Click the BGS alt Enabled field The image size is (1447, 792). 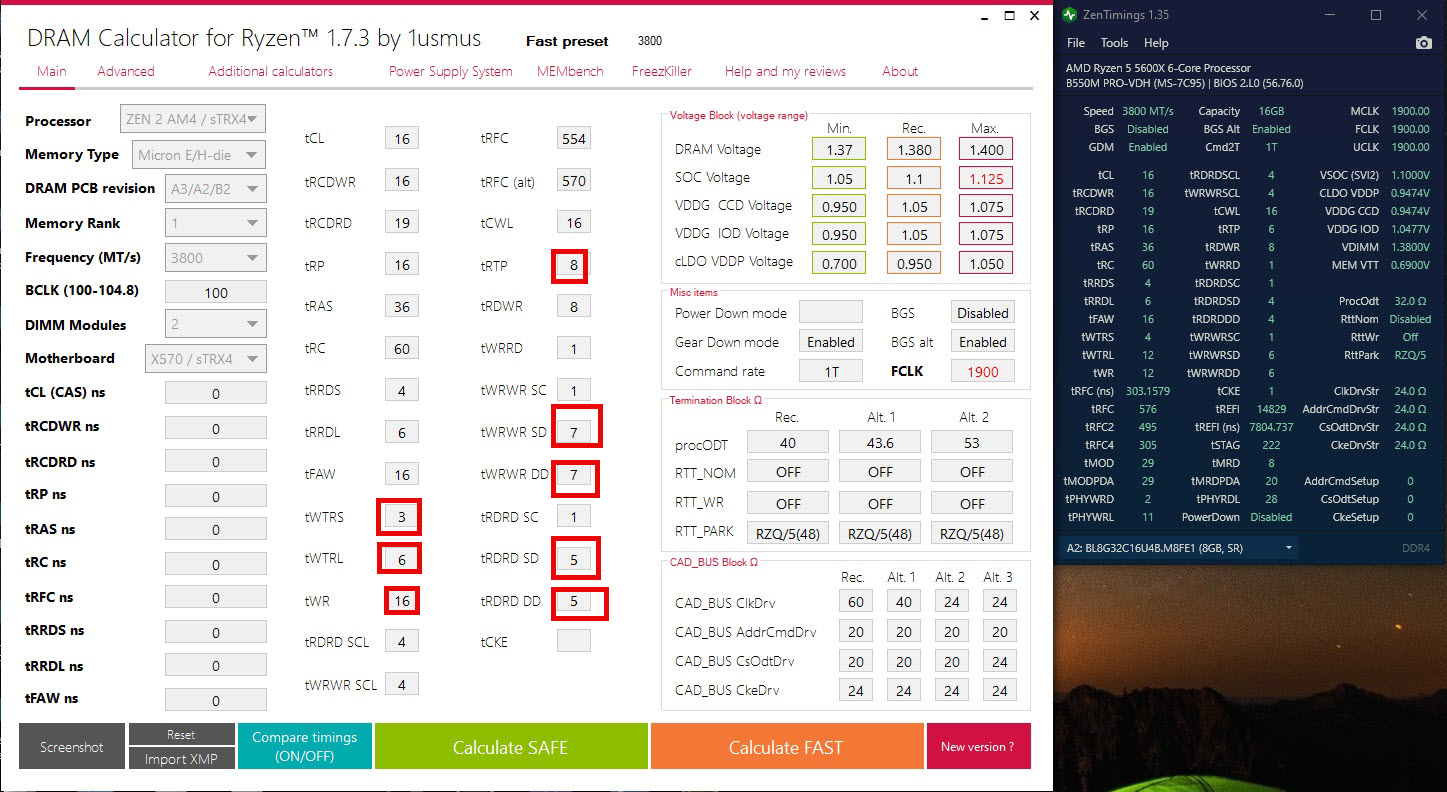click(x=982, y=342)
